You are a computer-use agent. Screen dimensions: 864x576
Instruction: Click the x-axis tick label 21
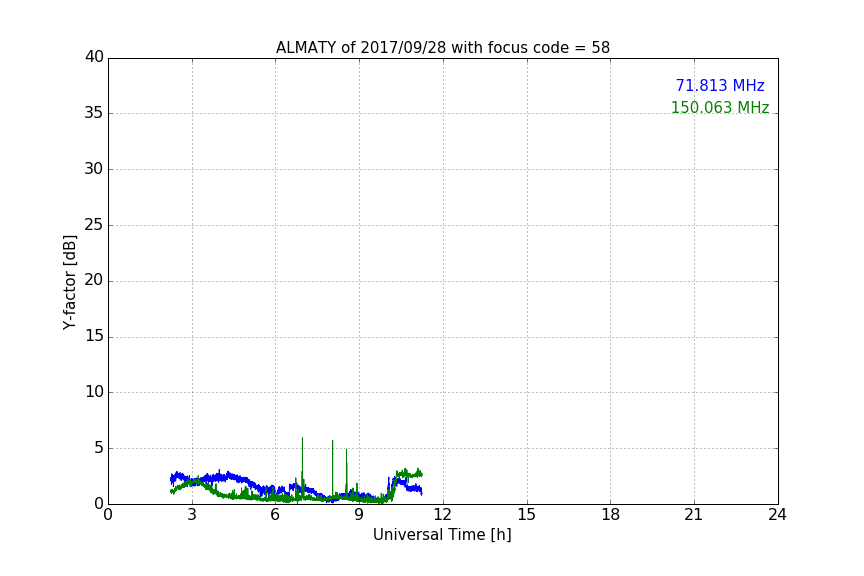[694, 515]
